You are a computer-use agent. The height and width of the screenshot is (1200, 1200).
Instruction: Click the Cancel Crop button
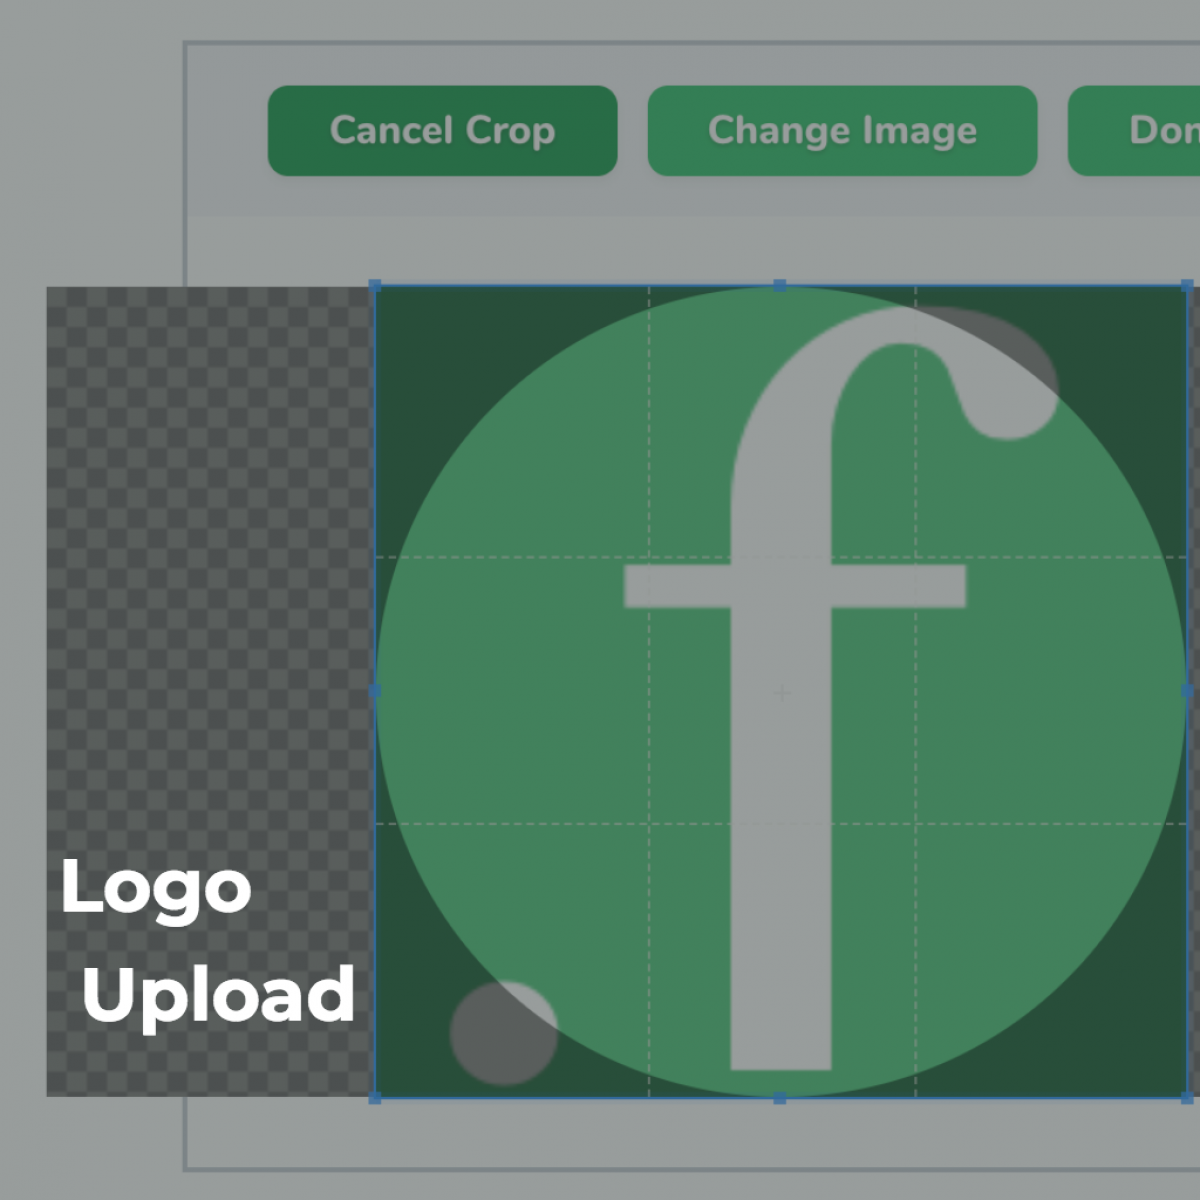click(442, 131)
